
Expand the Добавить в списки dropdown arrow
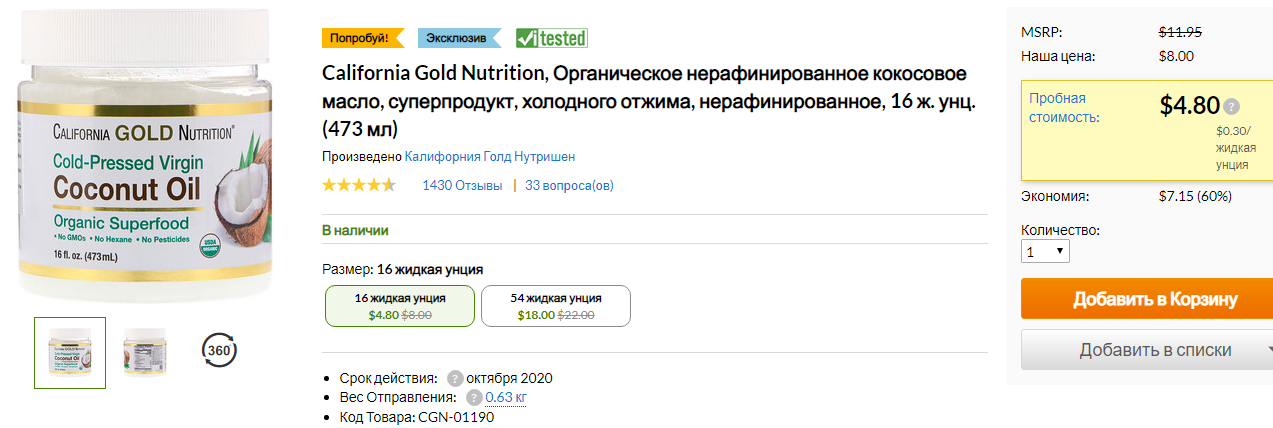(x=1268, y=350)
